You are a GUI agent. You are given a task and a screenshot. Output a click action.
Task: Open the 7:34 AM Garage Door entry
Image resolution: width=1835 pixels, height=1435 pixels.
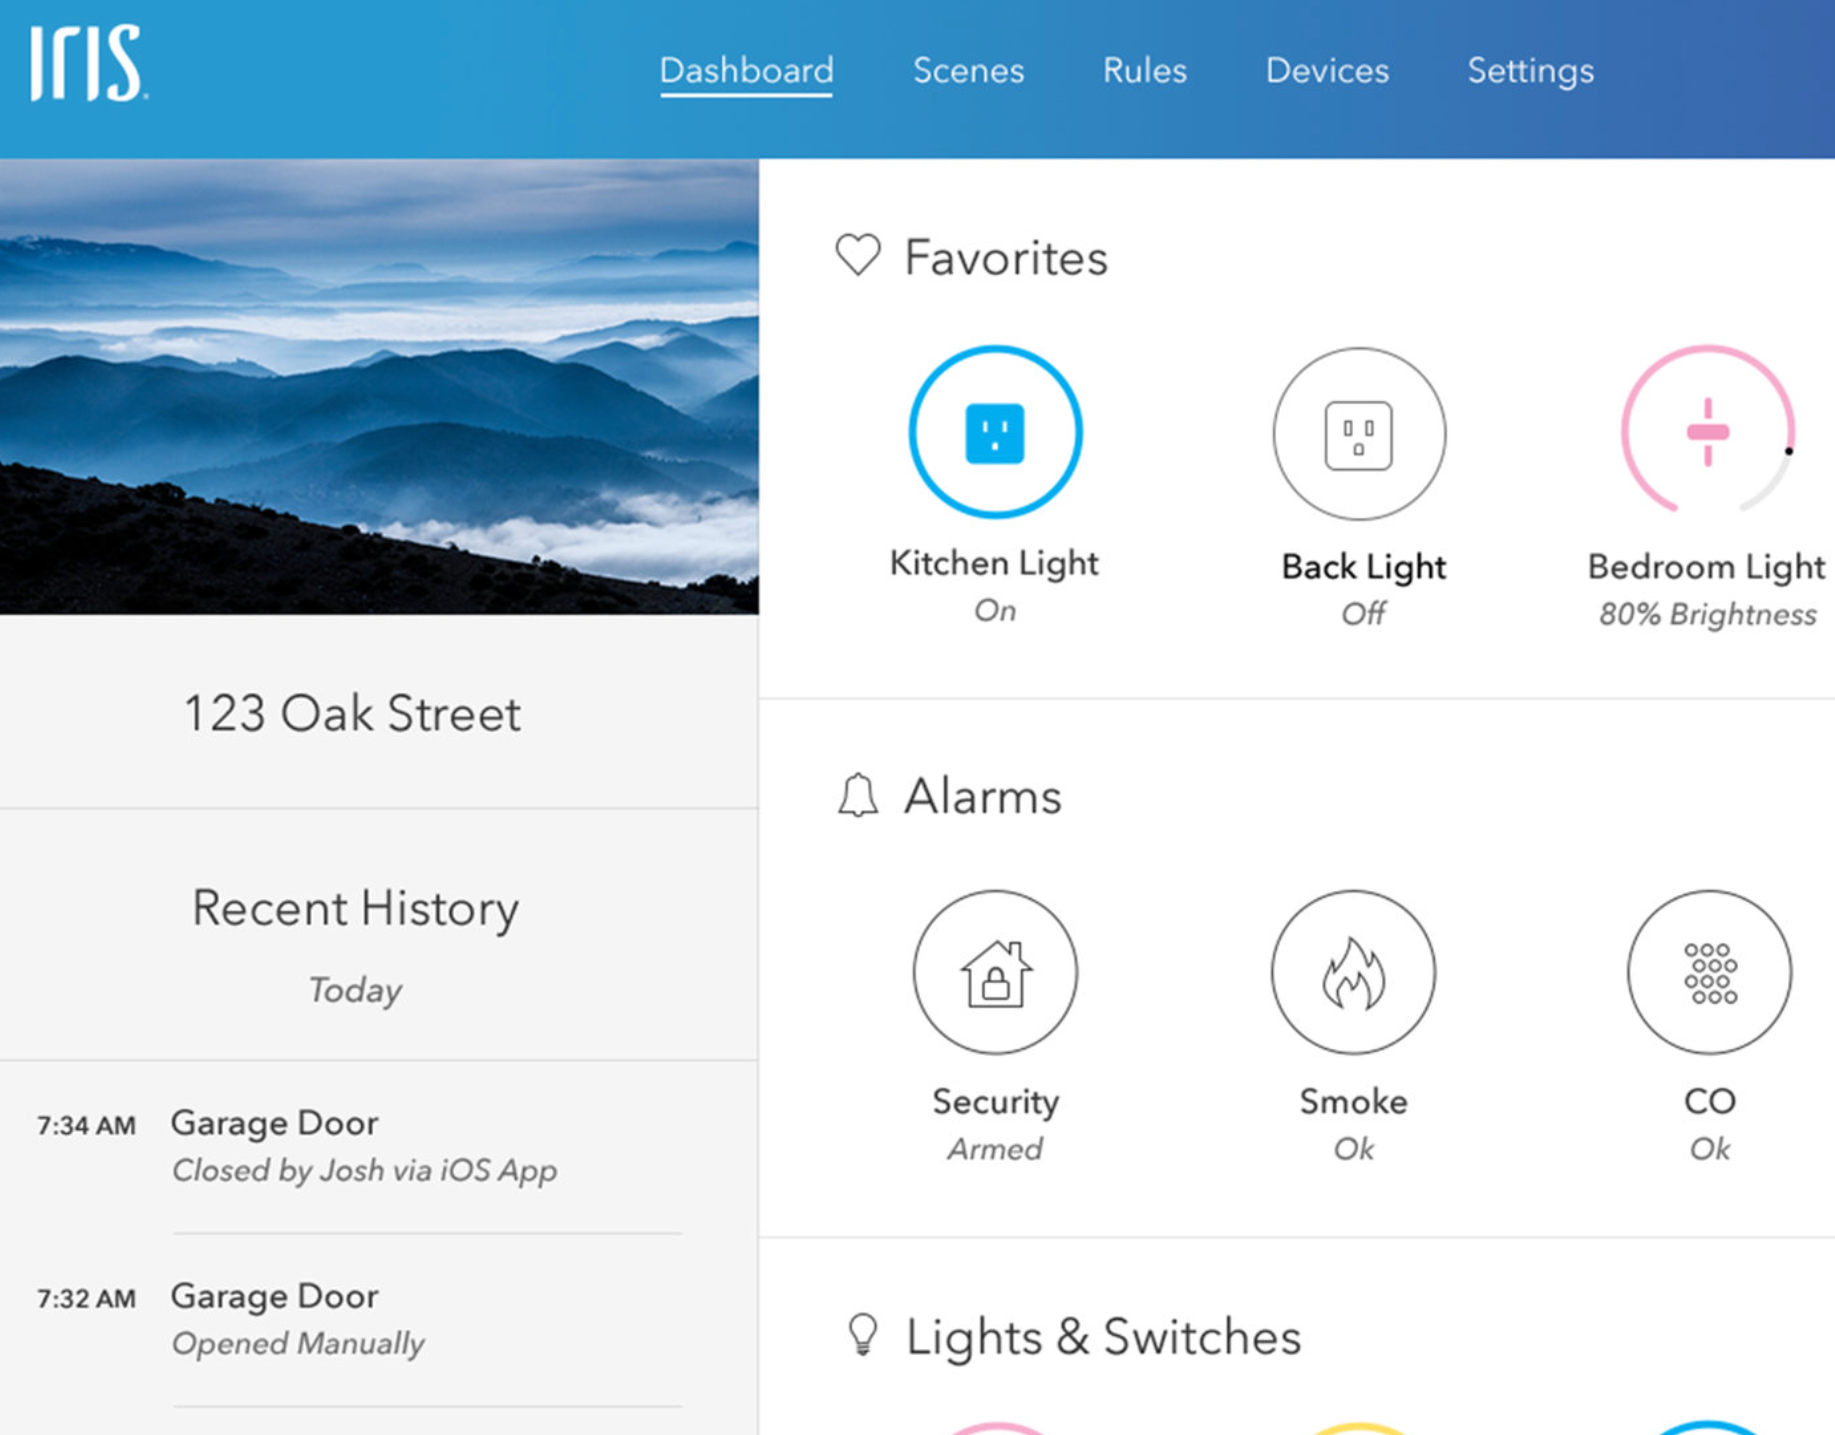[379, 1146]
